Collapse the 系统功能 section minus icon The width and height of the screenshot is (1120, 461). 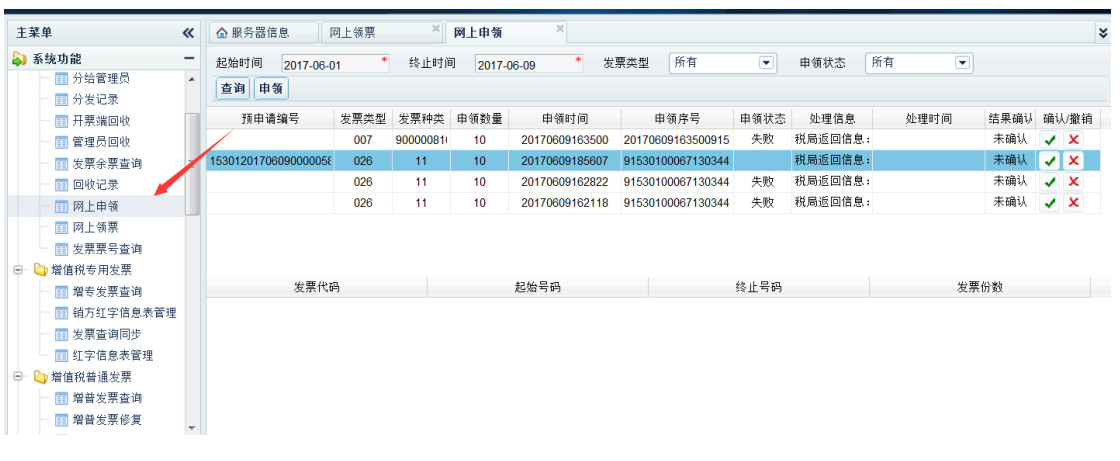point(189,59)
